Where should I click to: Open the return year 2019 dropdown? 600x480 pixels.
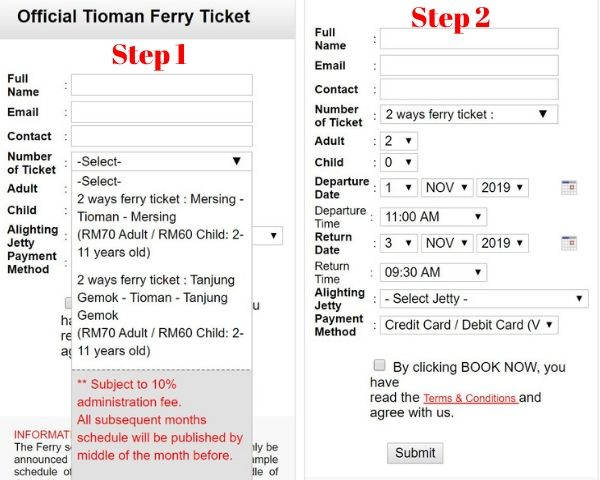point(502,243)
